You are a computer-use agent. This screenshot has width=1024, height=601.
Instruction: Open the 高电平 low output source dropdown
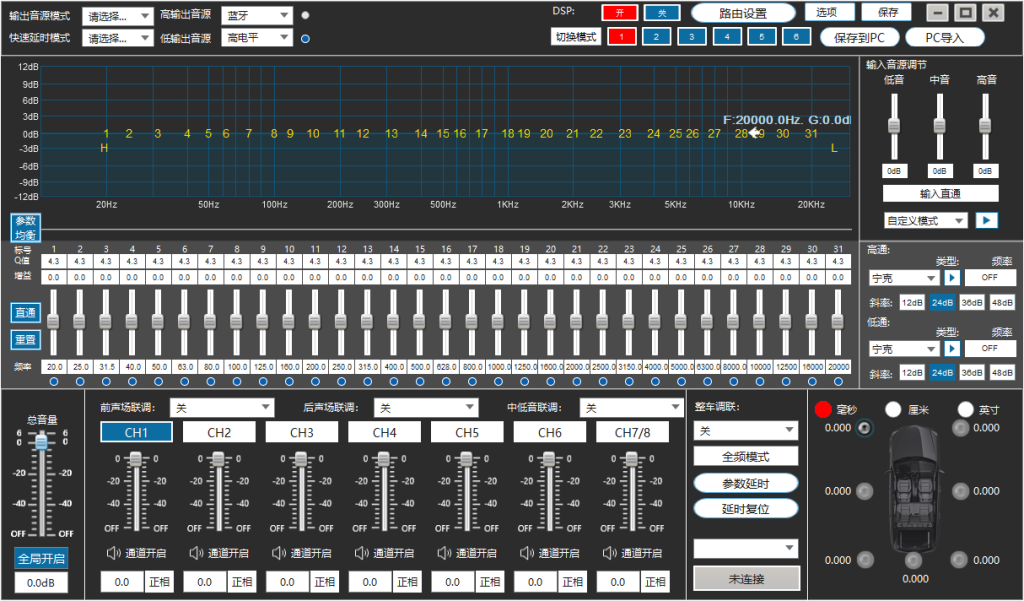[x=257, y=38]
